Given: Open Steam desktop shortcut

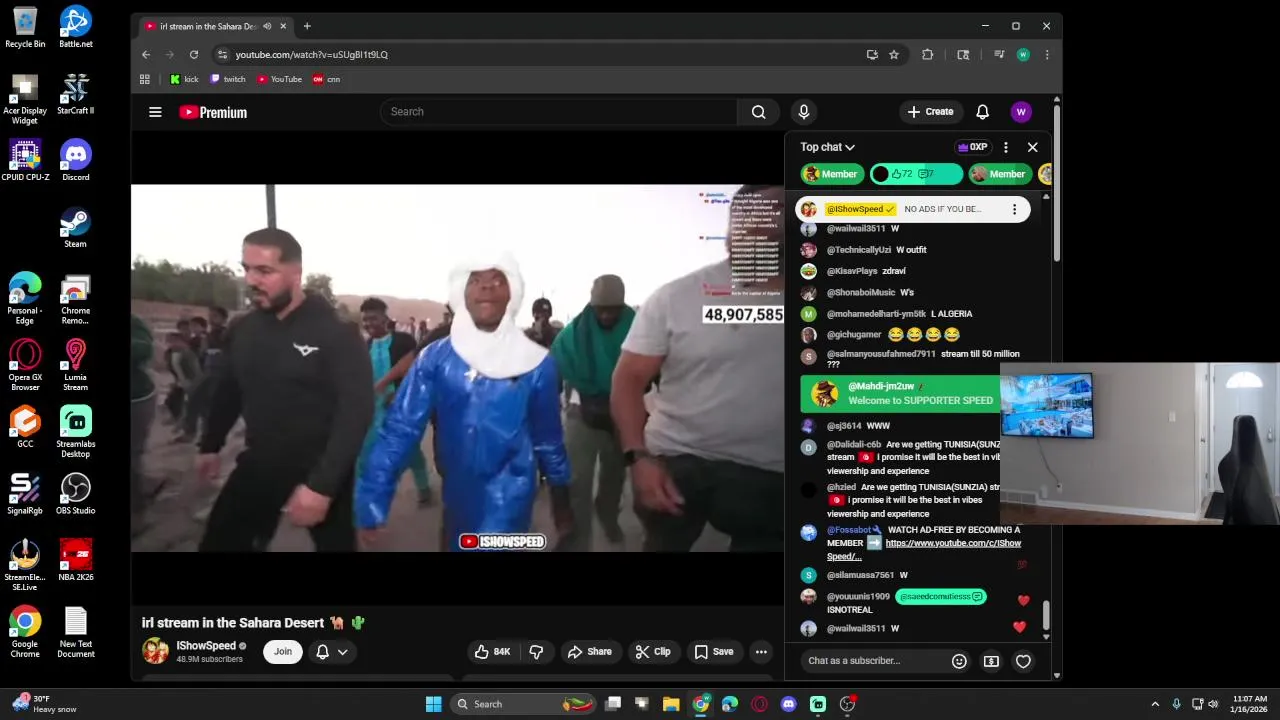Looking at the screenshot, I should (x=76, y=227).
